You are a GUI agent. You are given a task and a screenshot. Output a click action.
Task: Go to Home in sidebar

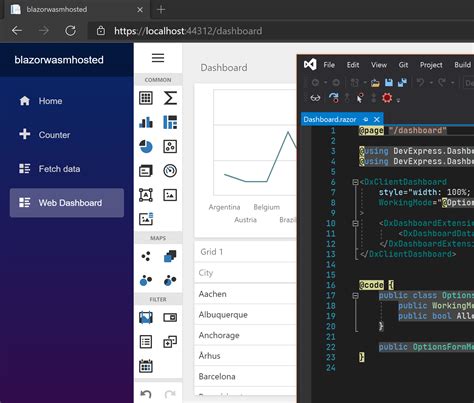(67, 101)
